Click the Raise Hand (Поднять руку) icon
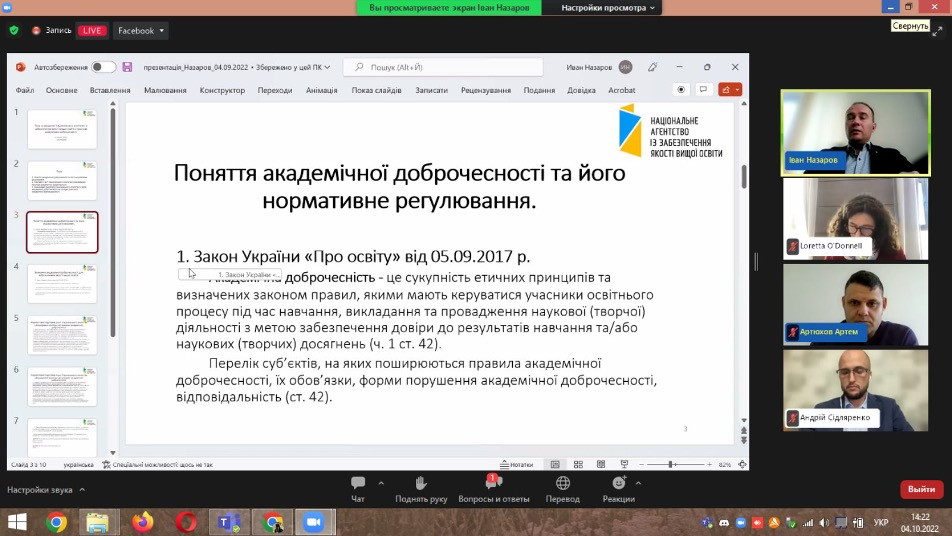952x536 pixels. point(421,483)
